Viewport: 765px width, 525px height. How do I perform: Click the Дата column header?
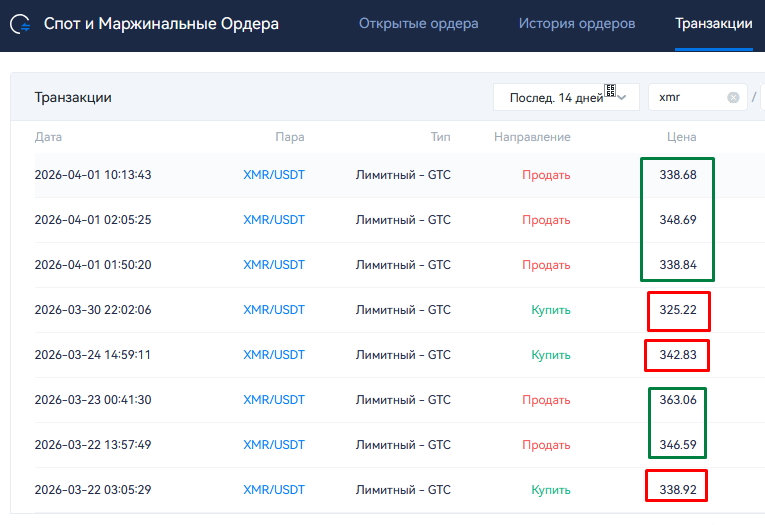pyautogui.click(x=48, y=137)
